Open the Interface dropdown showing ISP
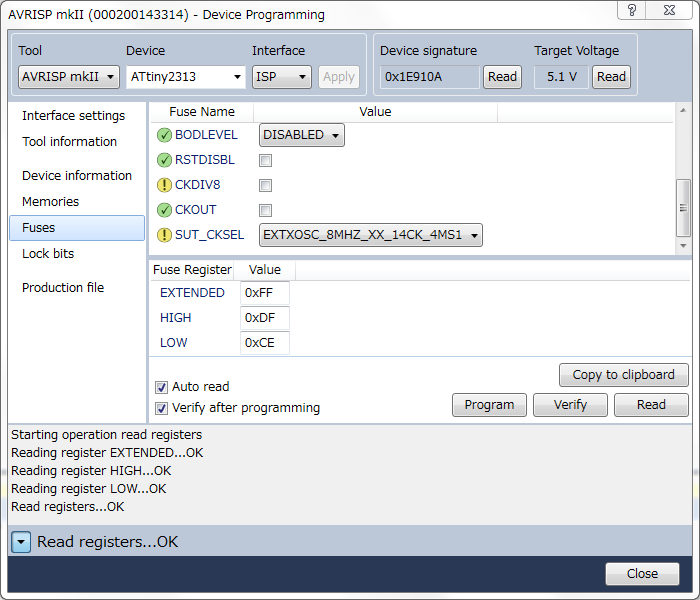 [x=282, y=77]
